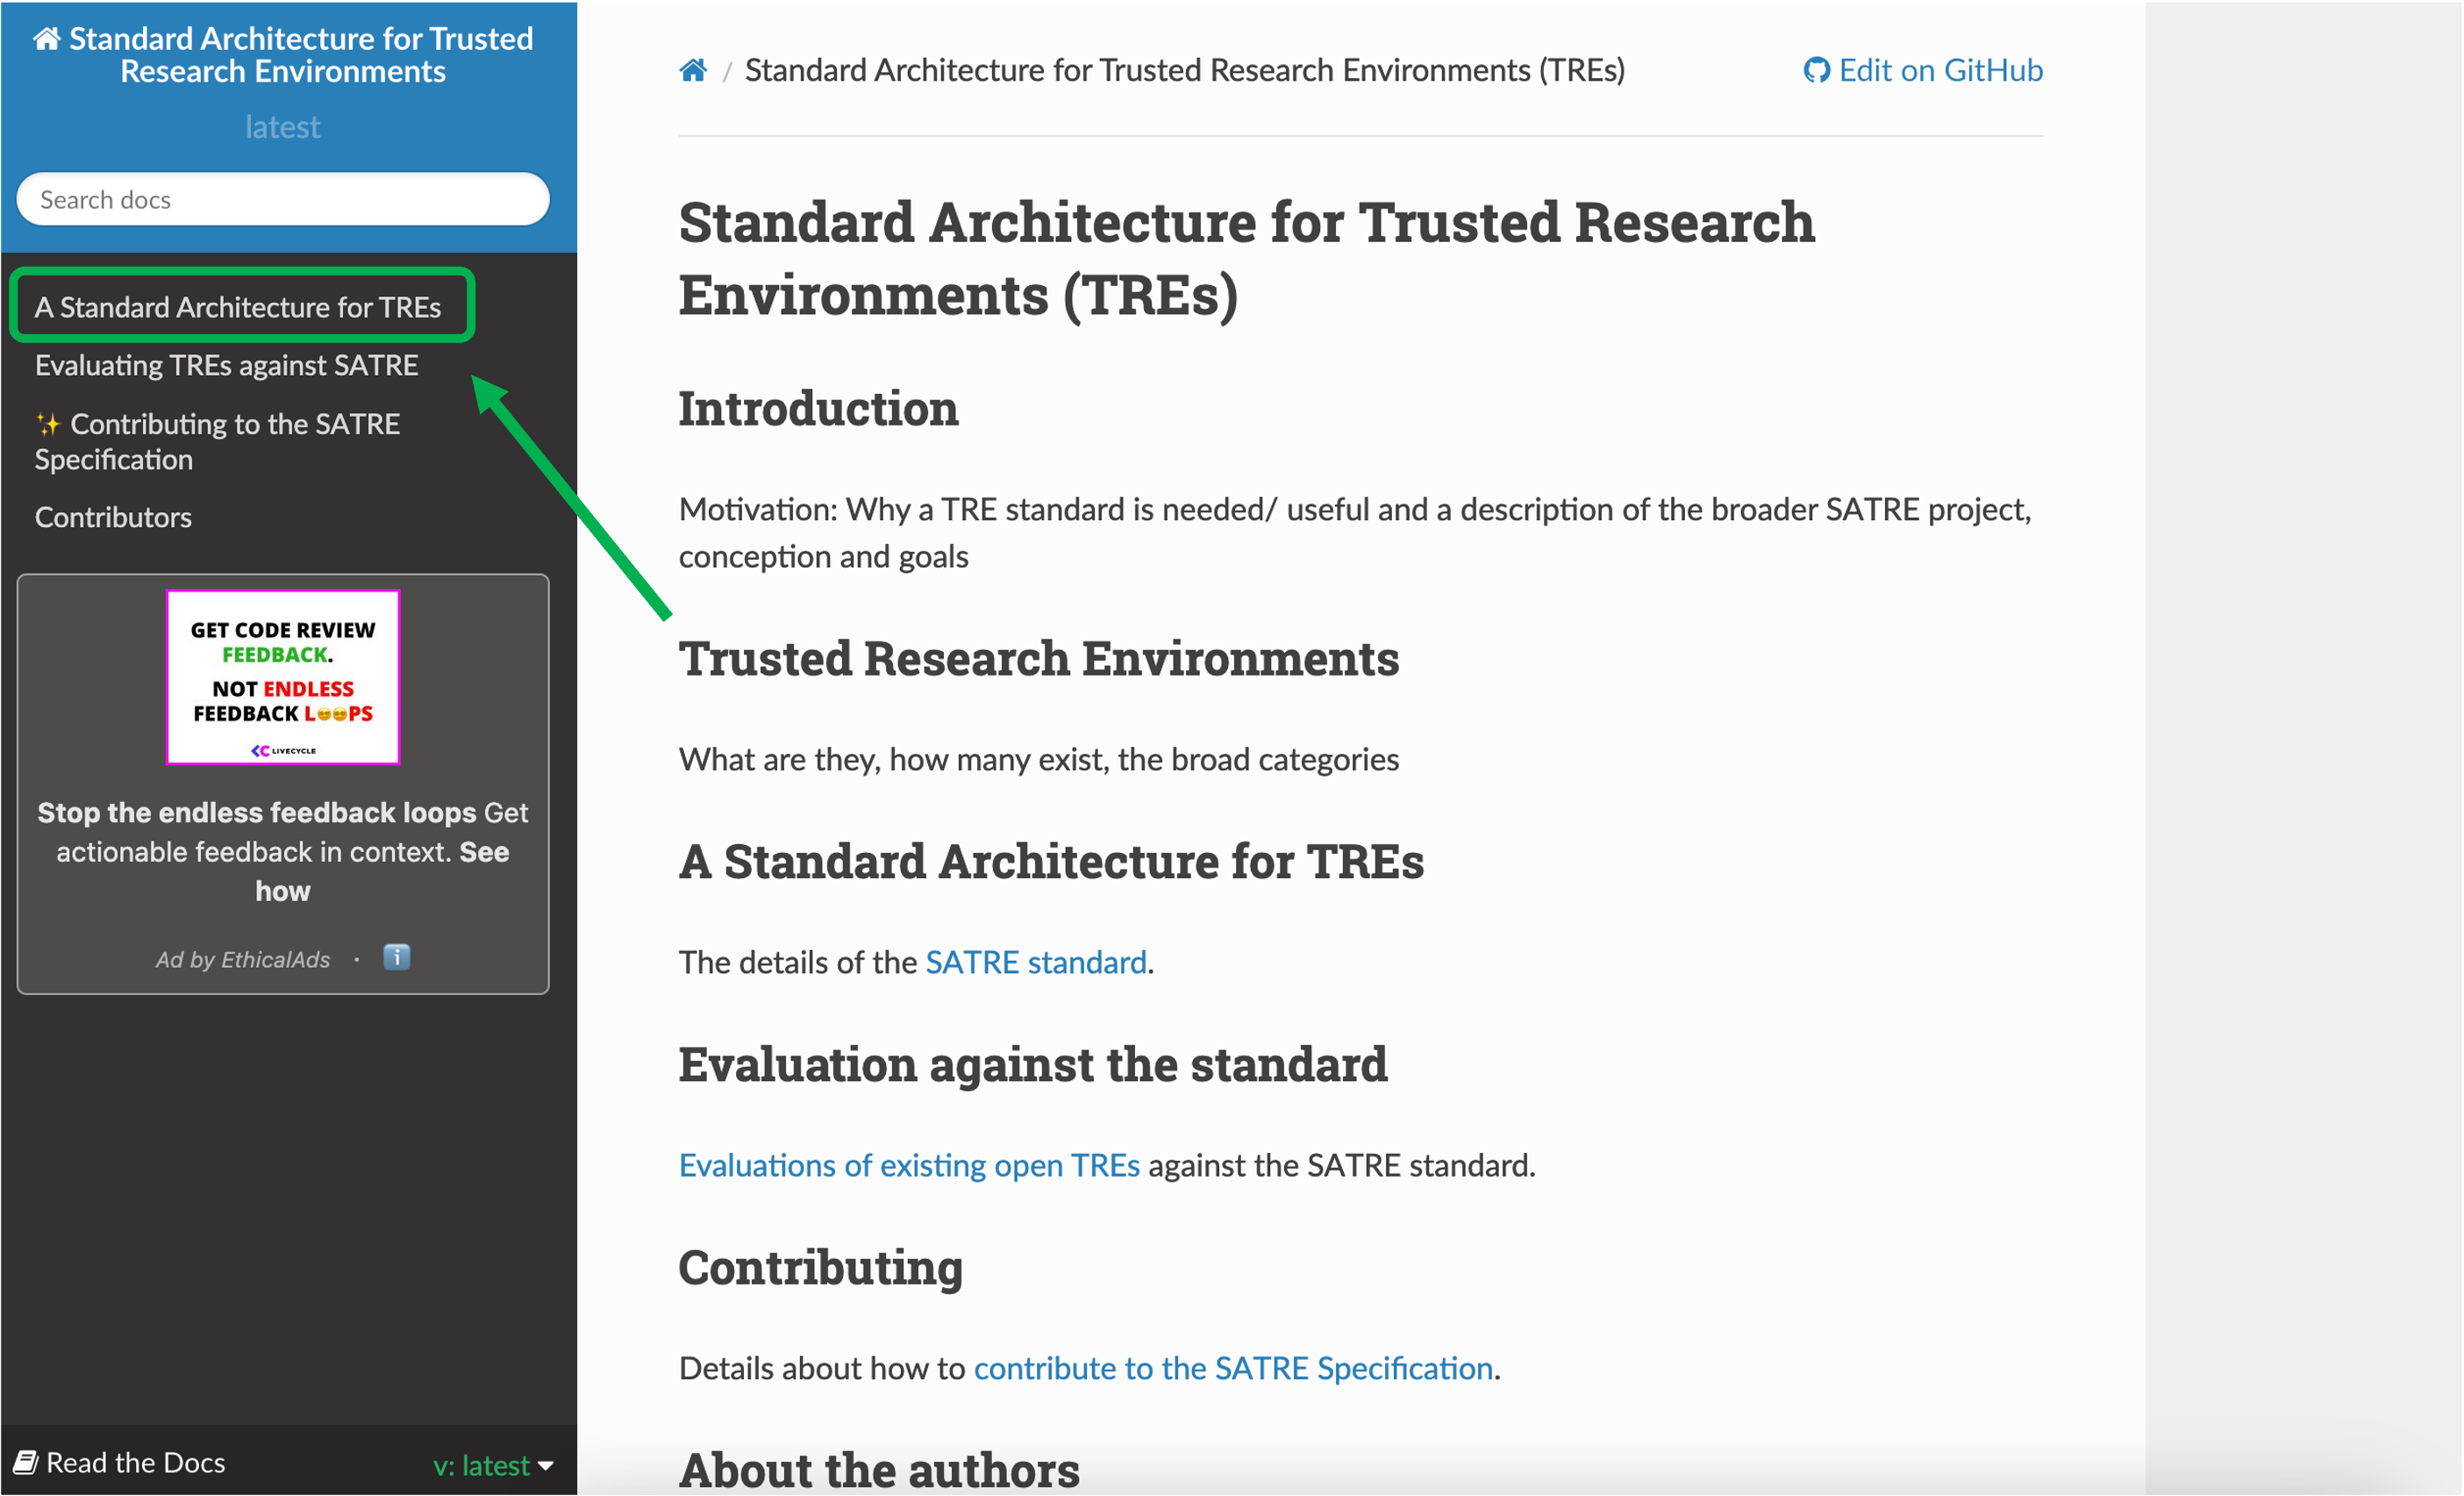Image resolution: width=2464 pixels, height=1496 pixels.
Task: Click the Livecycle logo in the ad
Action: pos(283,750)
